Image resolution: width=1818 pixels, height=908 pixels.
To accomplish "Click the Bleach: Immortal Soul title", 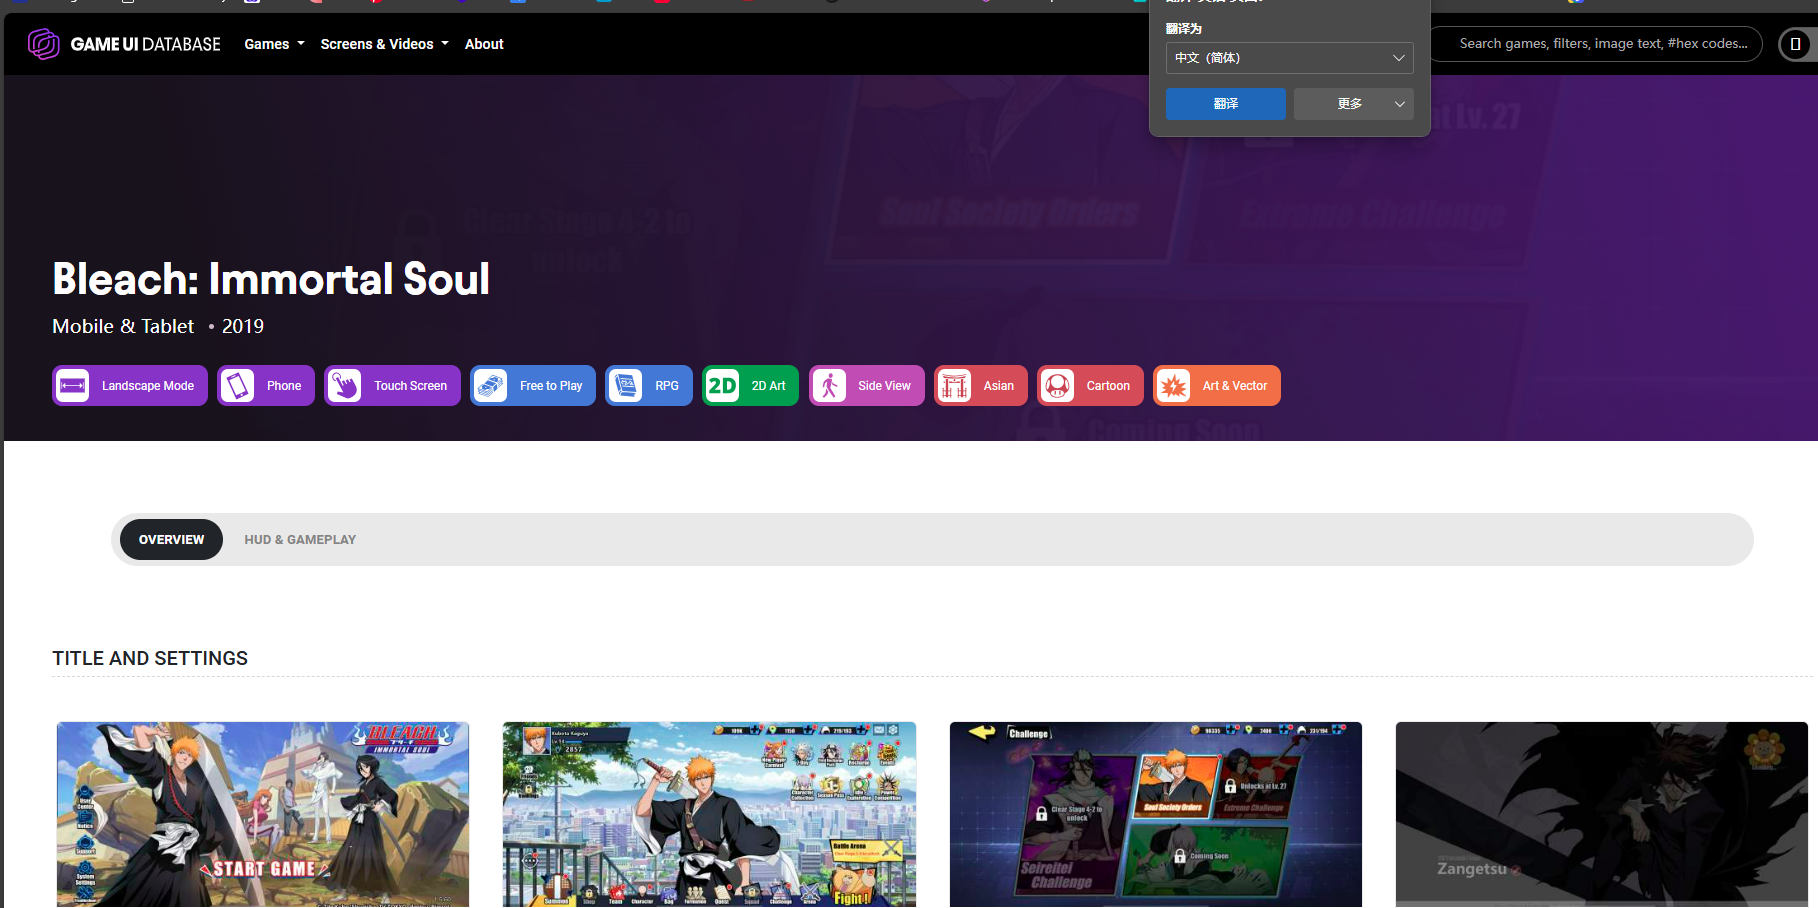I will pyautogui.click(x=271, y=279).
